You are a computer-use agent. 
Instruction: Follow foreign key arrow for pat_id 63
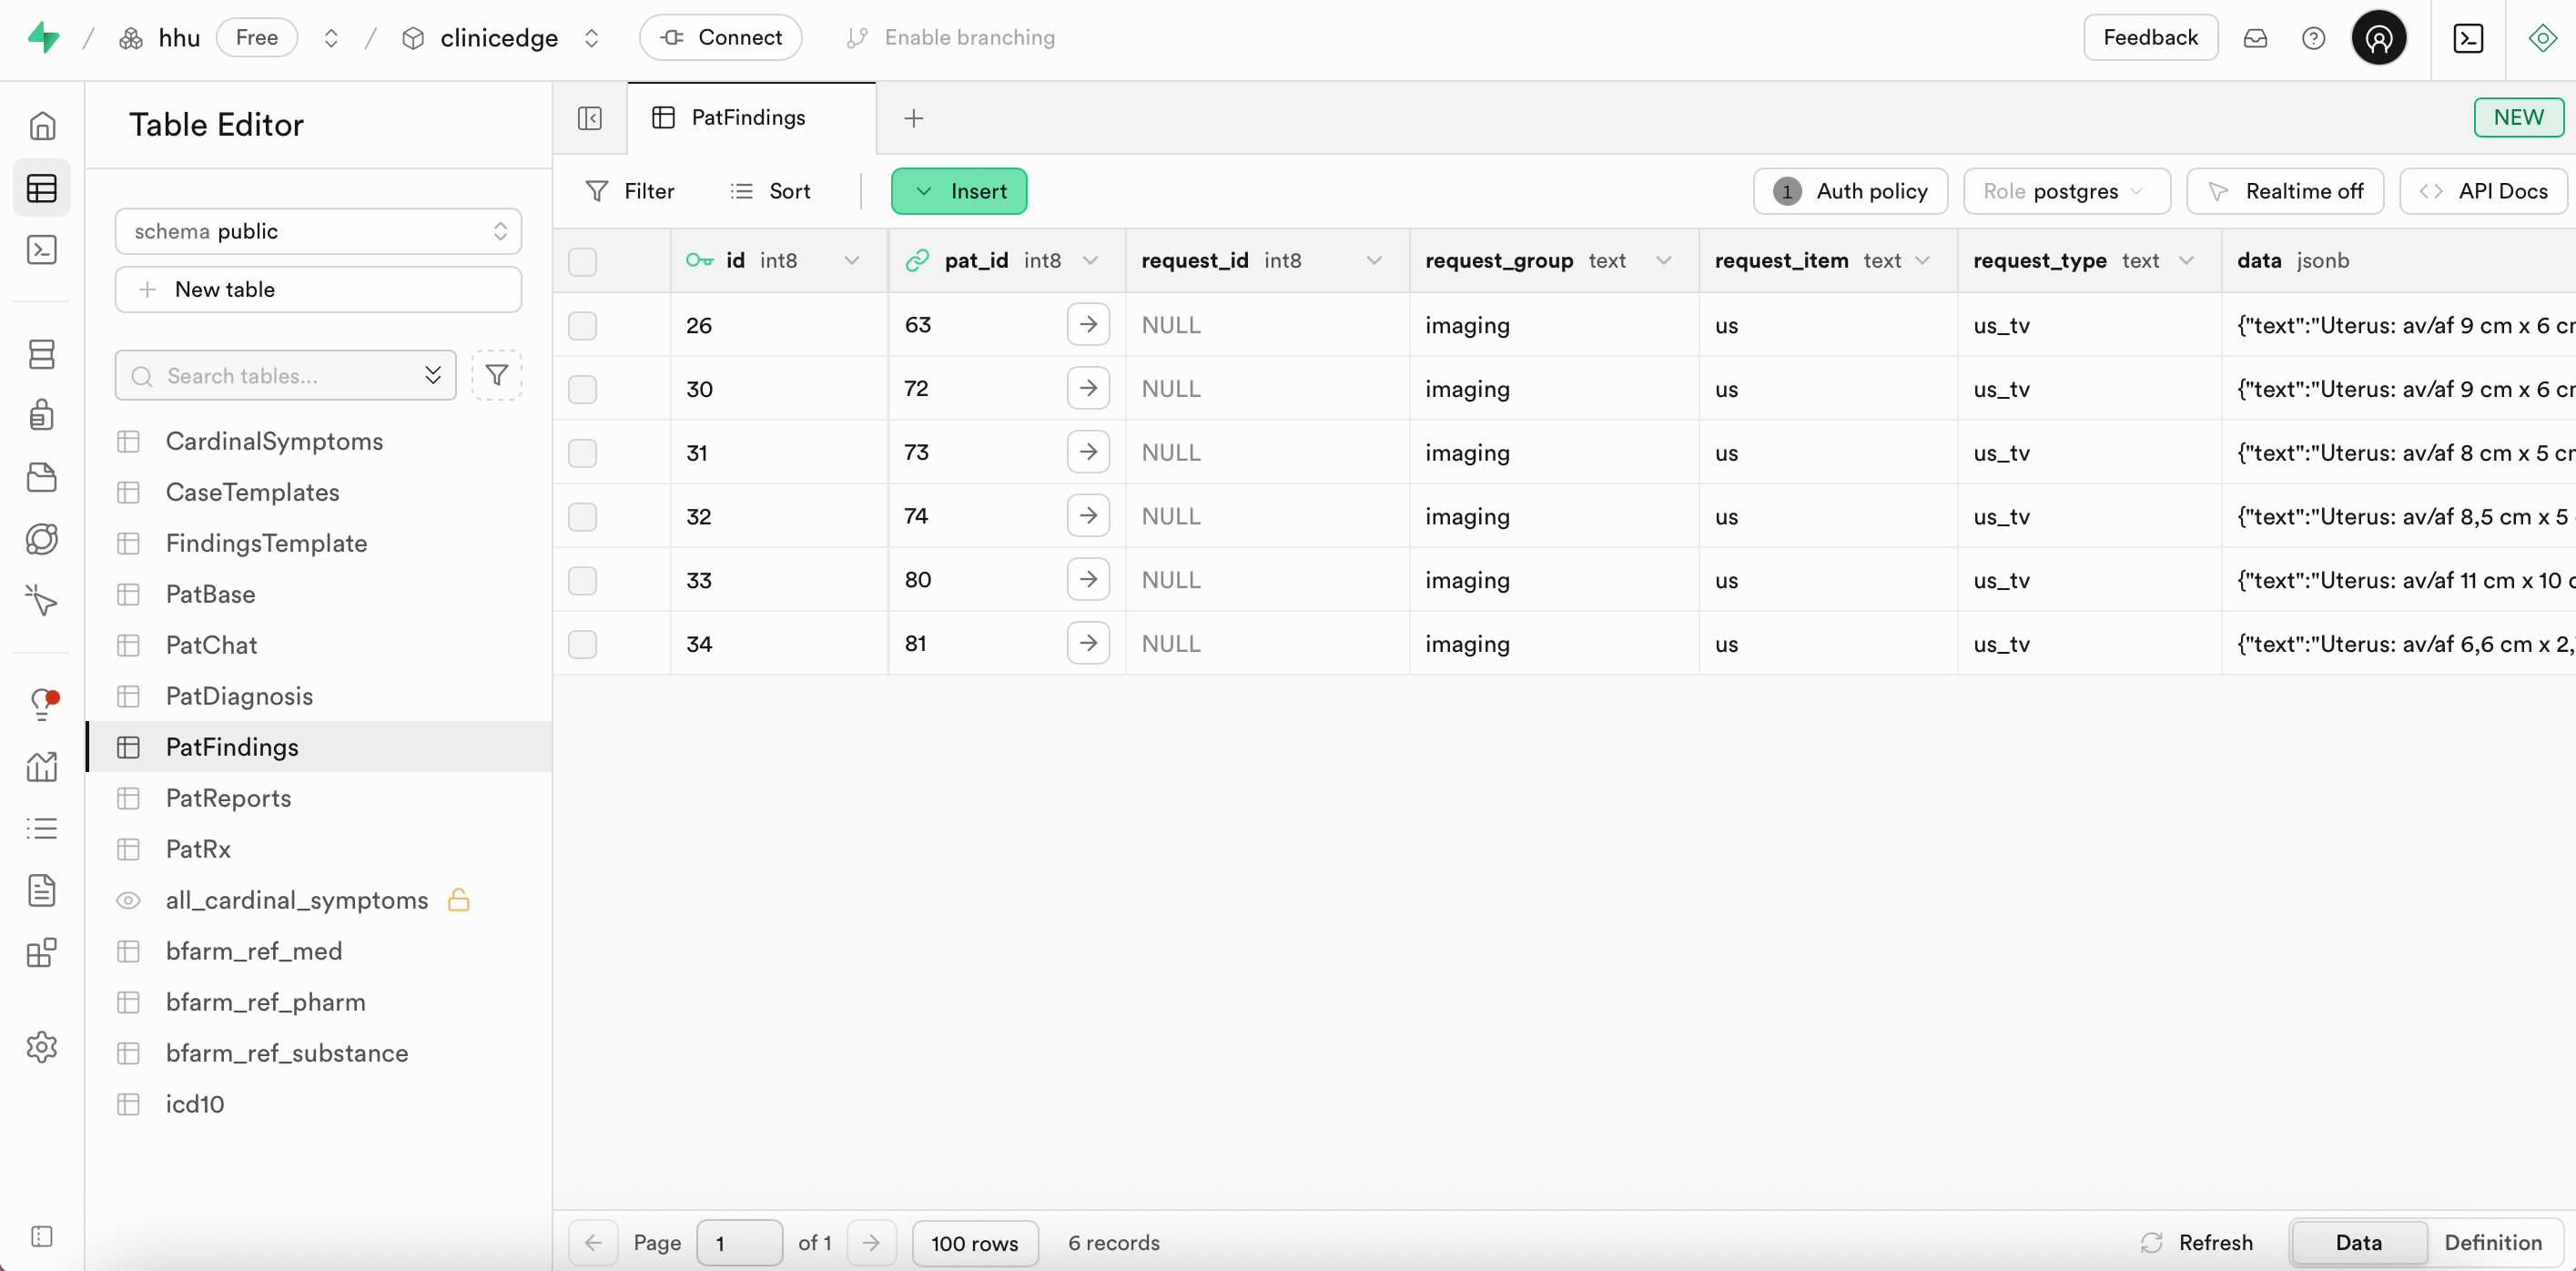point(1088,325)
